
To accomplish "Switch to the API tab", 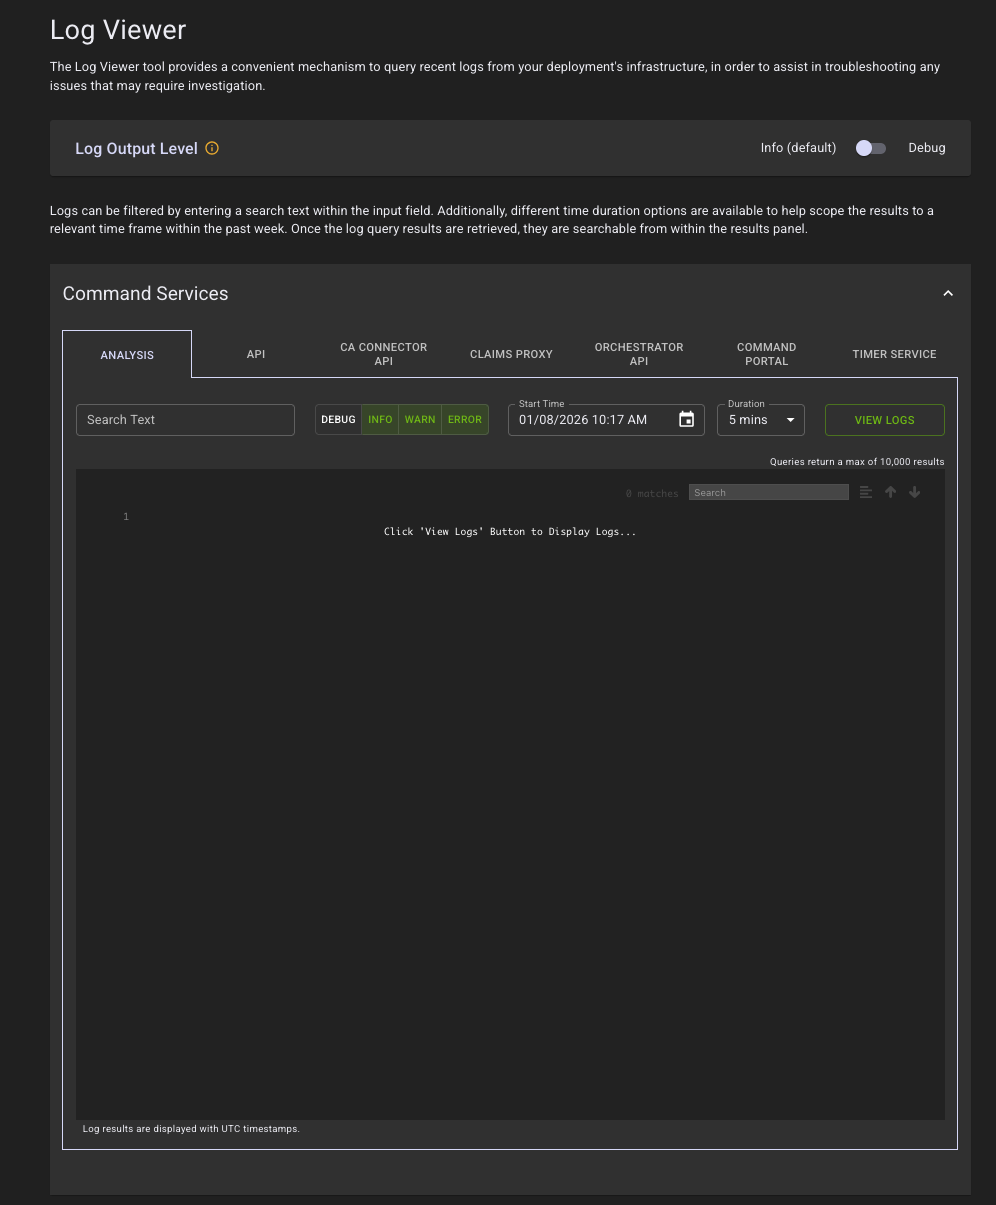I will click(256, 354).
